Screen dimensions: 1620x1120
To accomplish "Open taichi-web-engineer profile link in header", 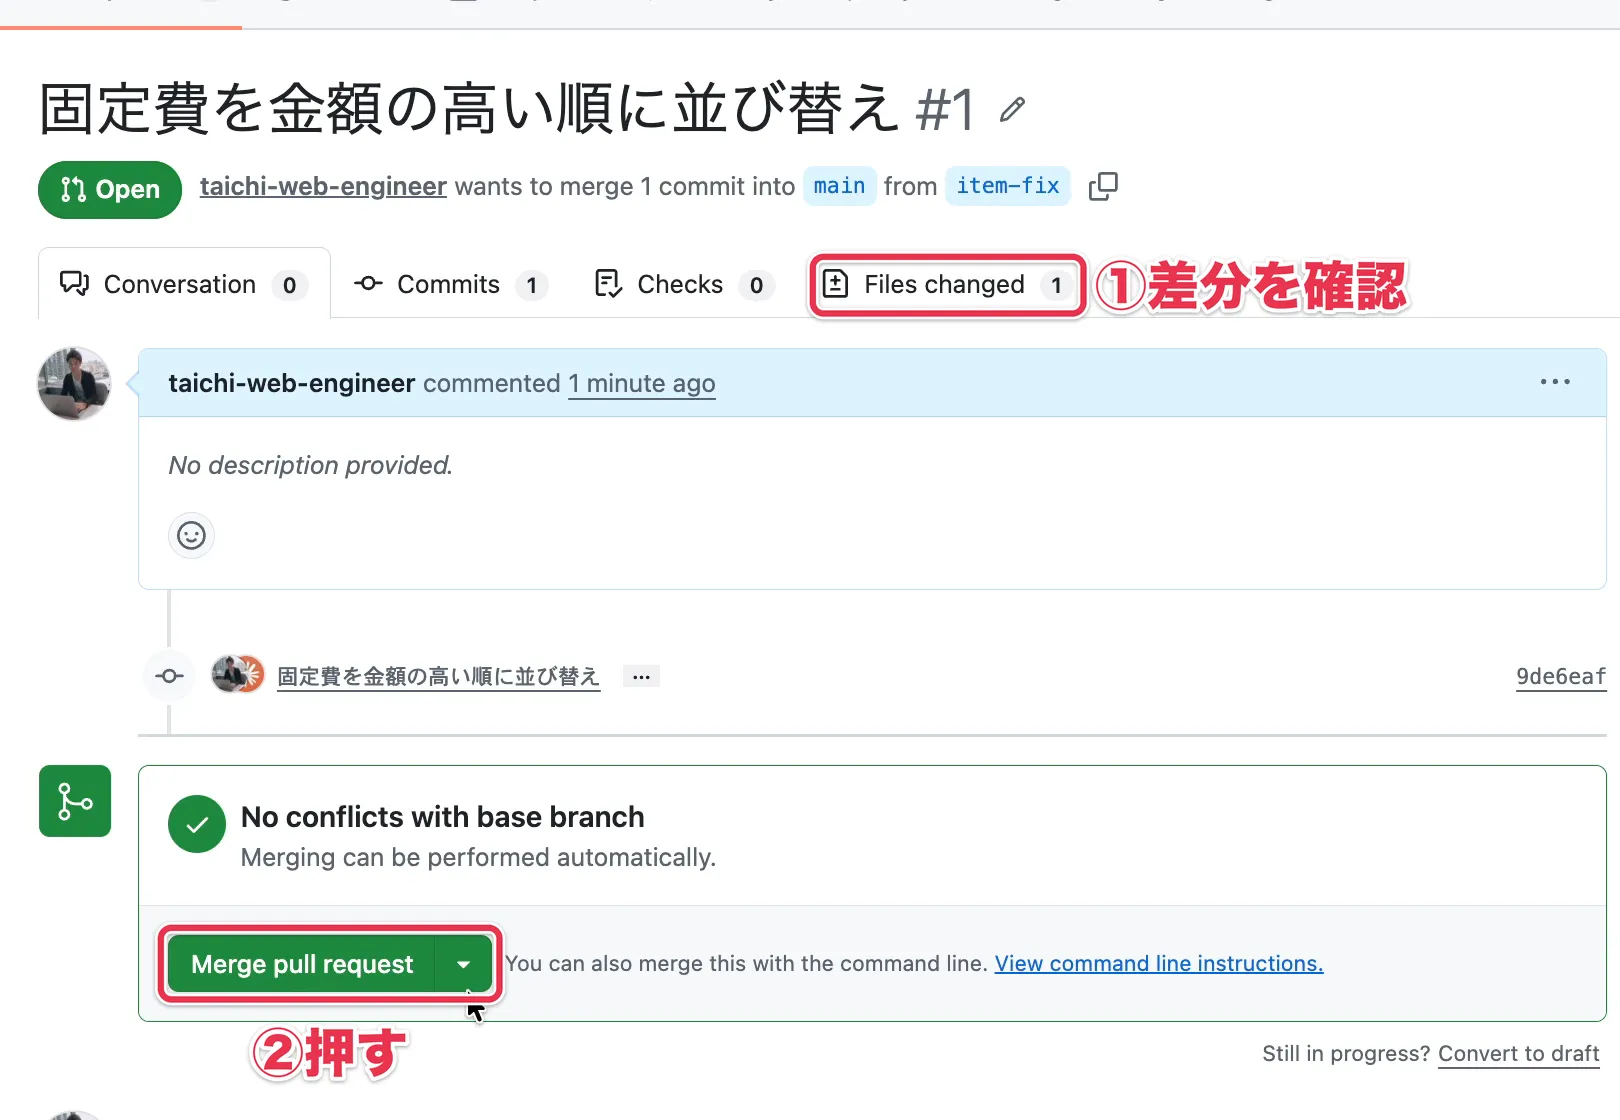I will click(323, 186).
